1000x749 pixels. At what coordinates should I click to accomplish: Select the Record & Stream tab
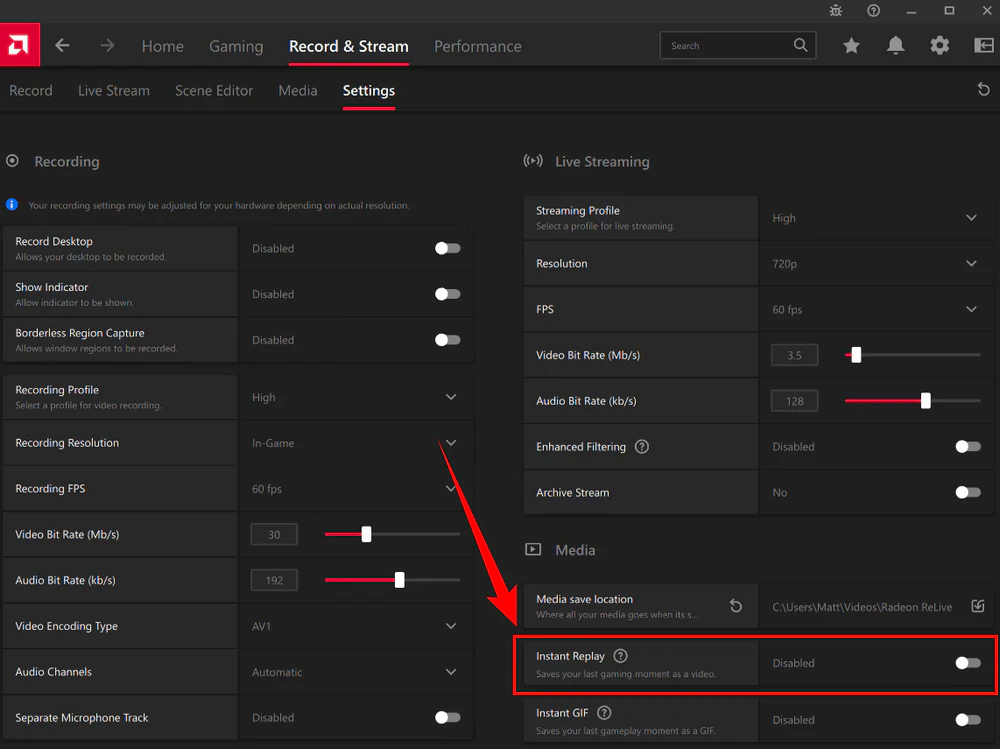349,46
